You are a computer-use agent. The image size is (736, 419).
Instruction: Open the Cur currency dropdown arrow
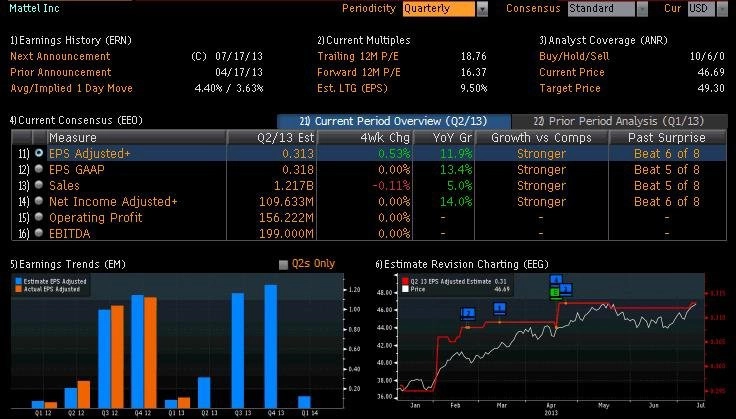(722, 8)
